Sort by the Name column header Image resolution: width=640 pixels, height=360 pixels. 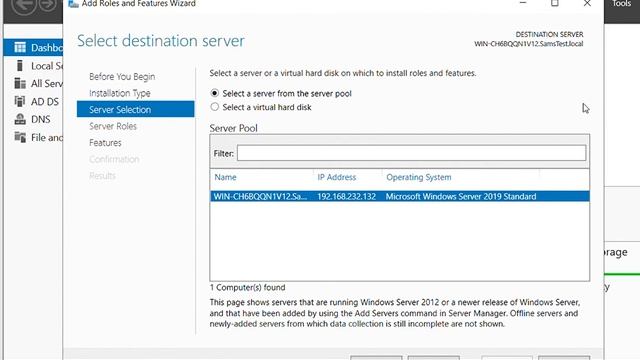click(x=225, y=177)
